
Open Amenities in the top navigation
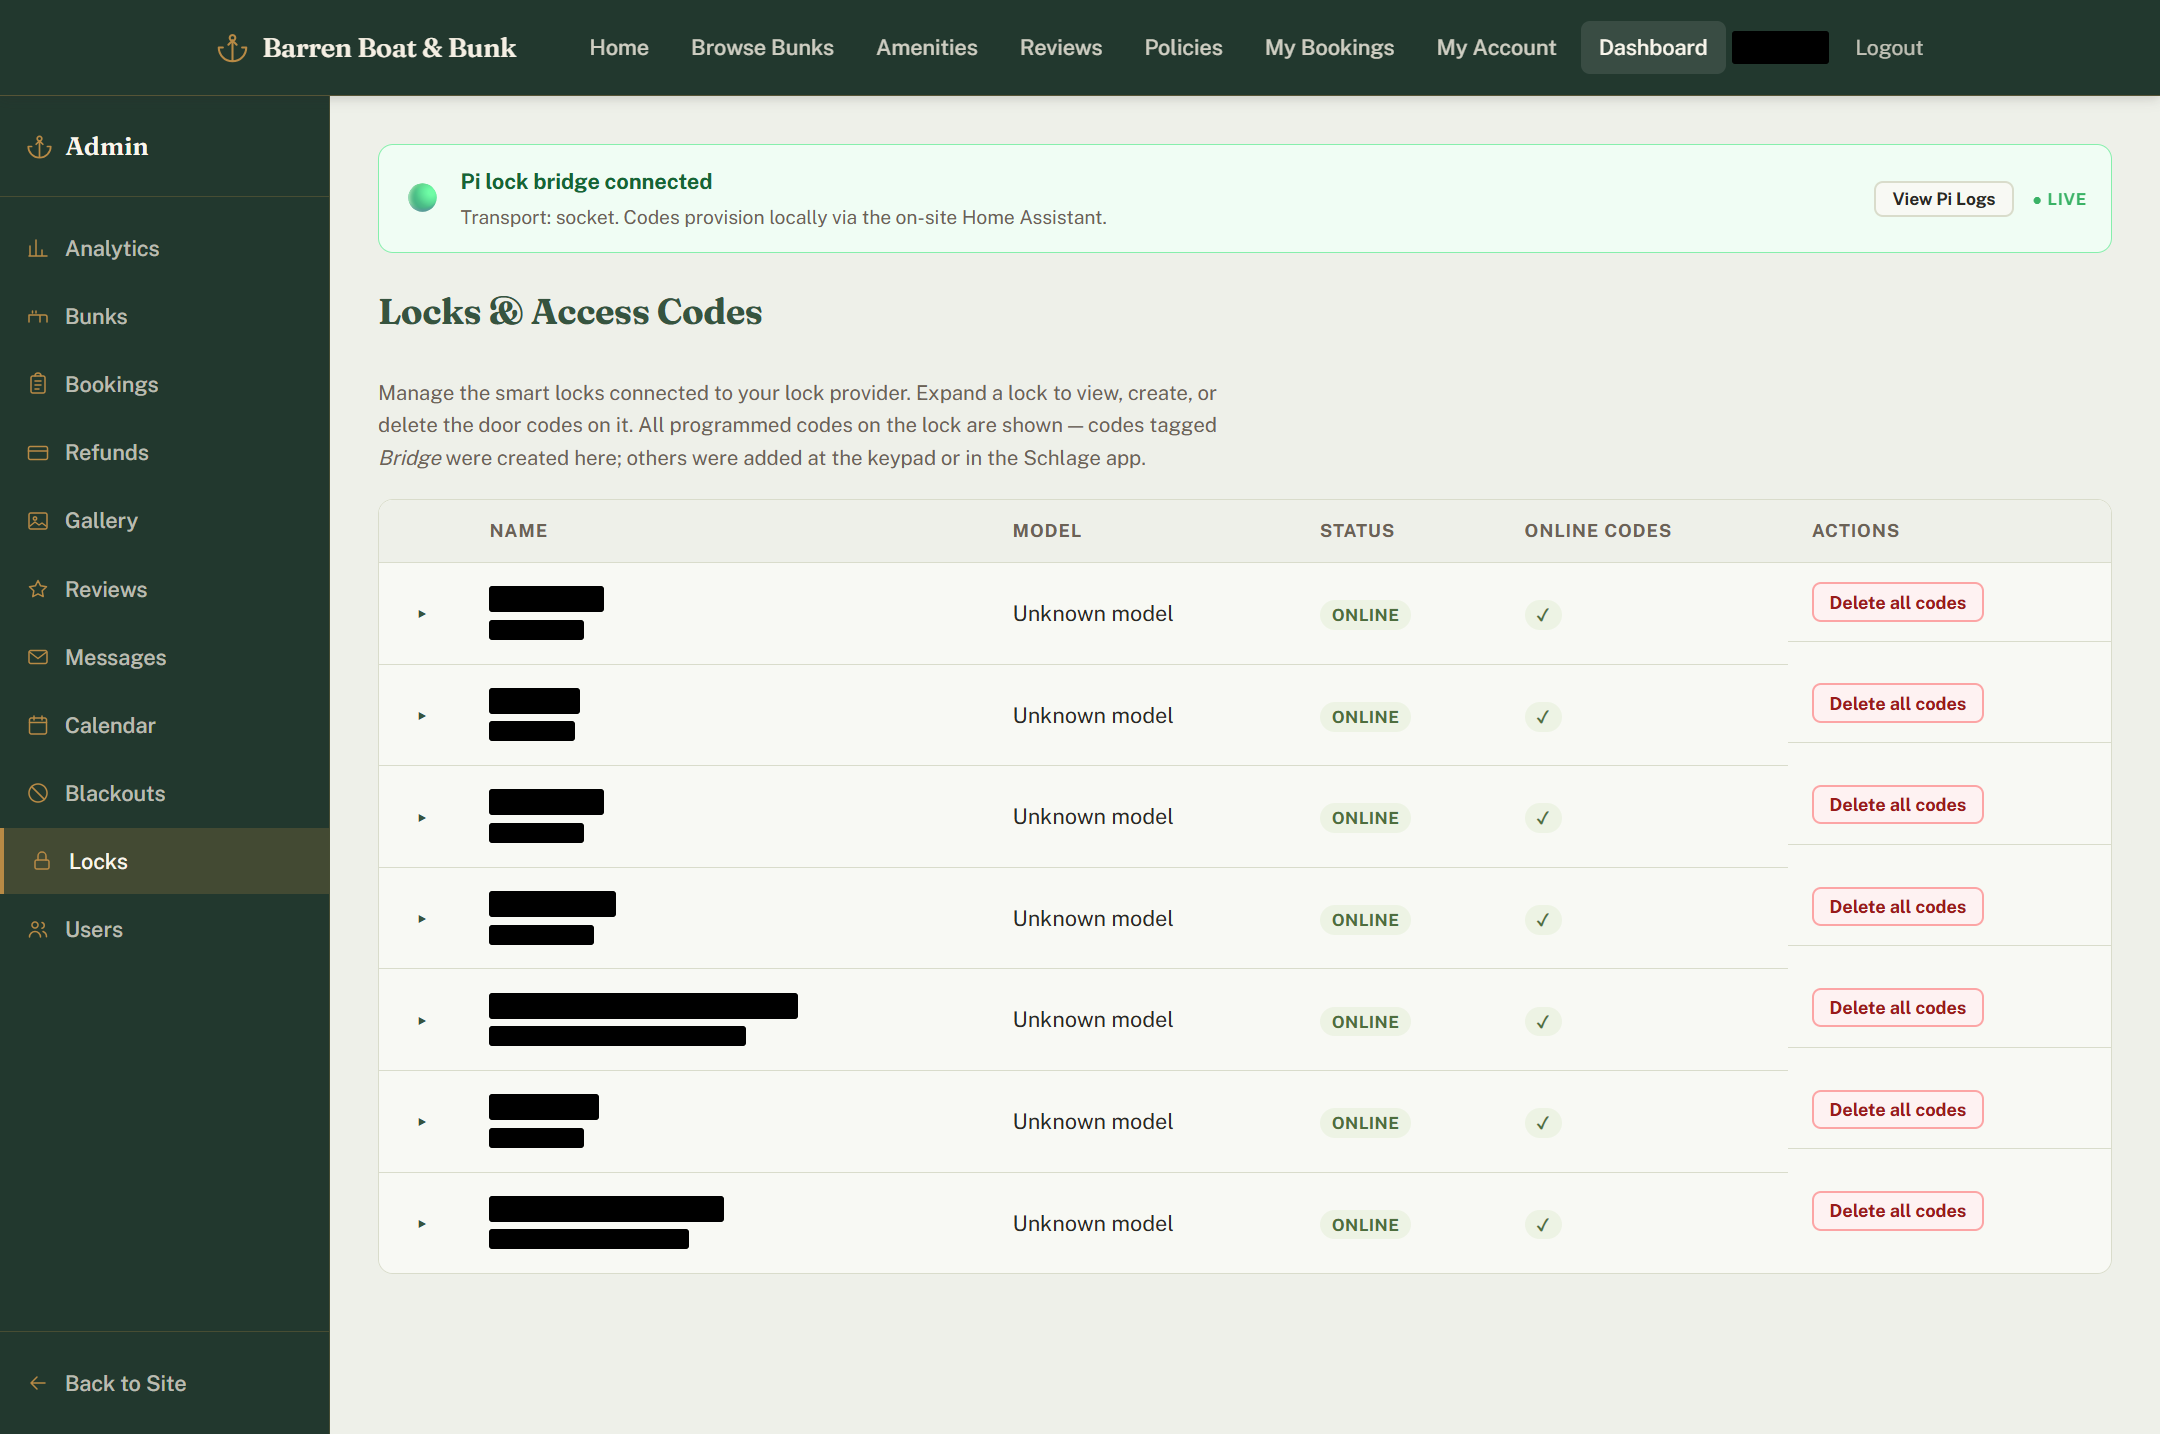[927, 48]
